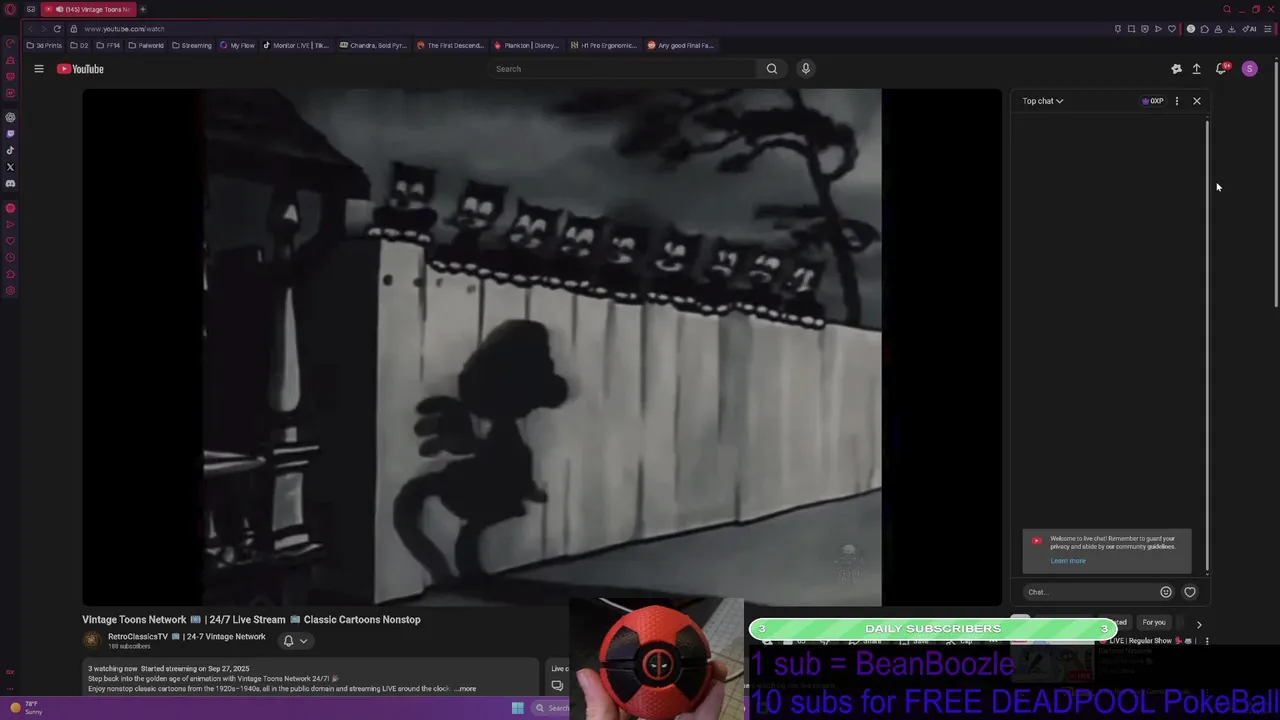Open the emoji picker in chat input
The image size is (1280, 720).
tap(1165, 592)
